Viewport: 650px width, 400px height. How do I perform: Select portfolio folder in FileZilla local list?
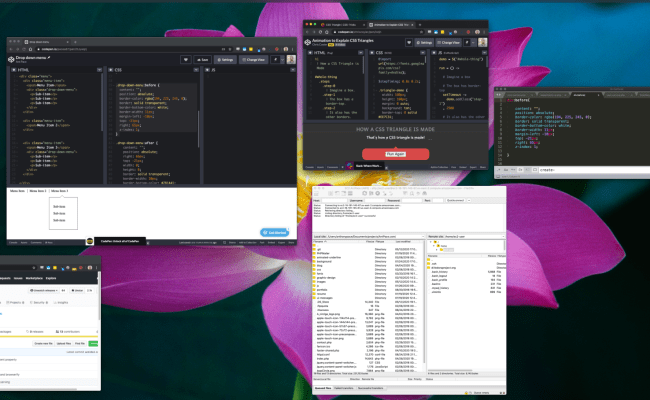(x=322, y=290)
